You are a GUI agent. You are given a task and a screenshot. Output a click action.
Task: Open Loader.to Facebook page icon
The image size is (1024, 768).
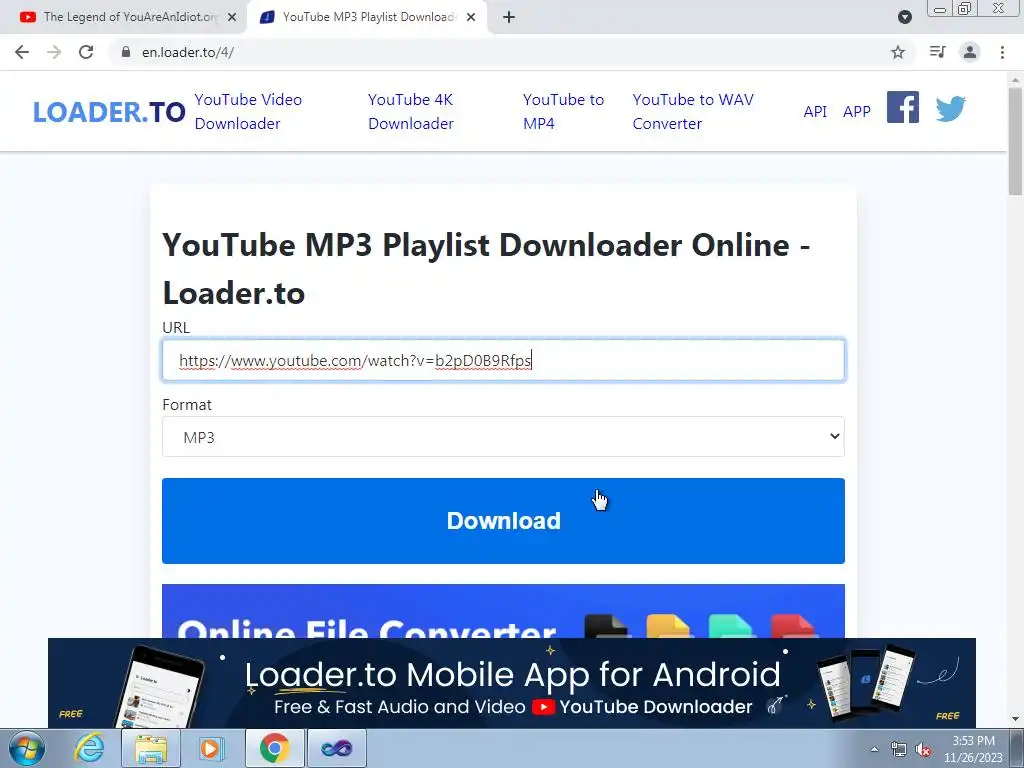903,107
